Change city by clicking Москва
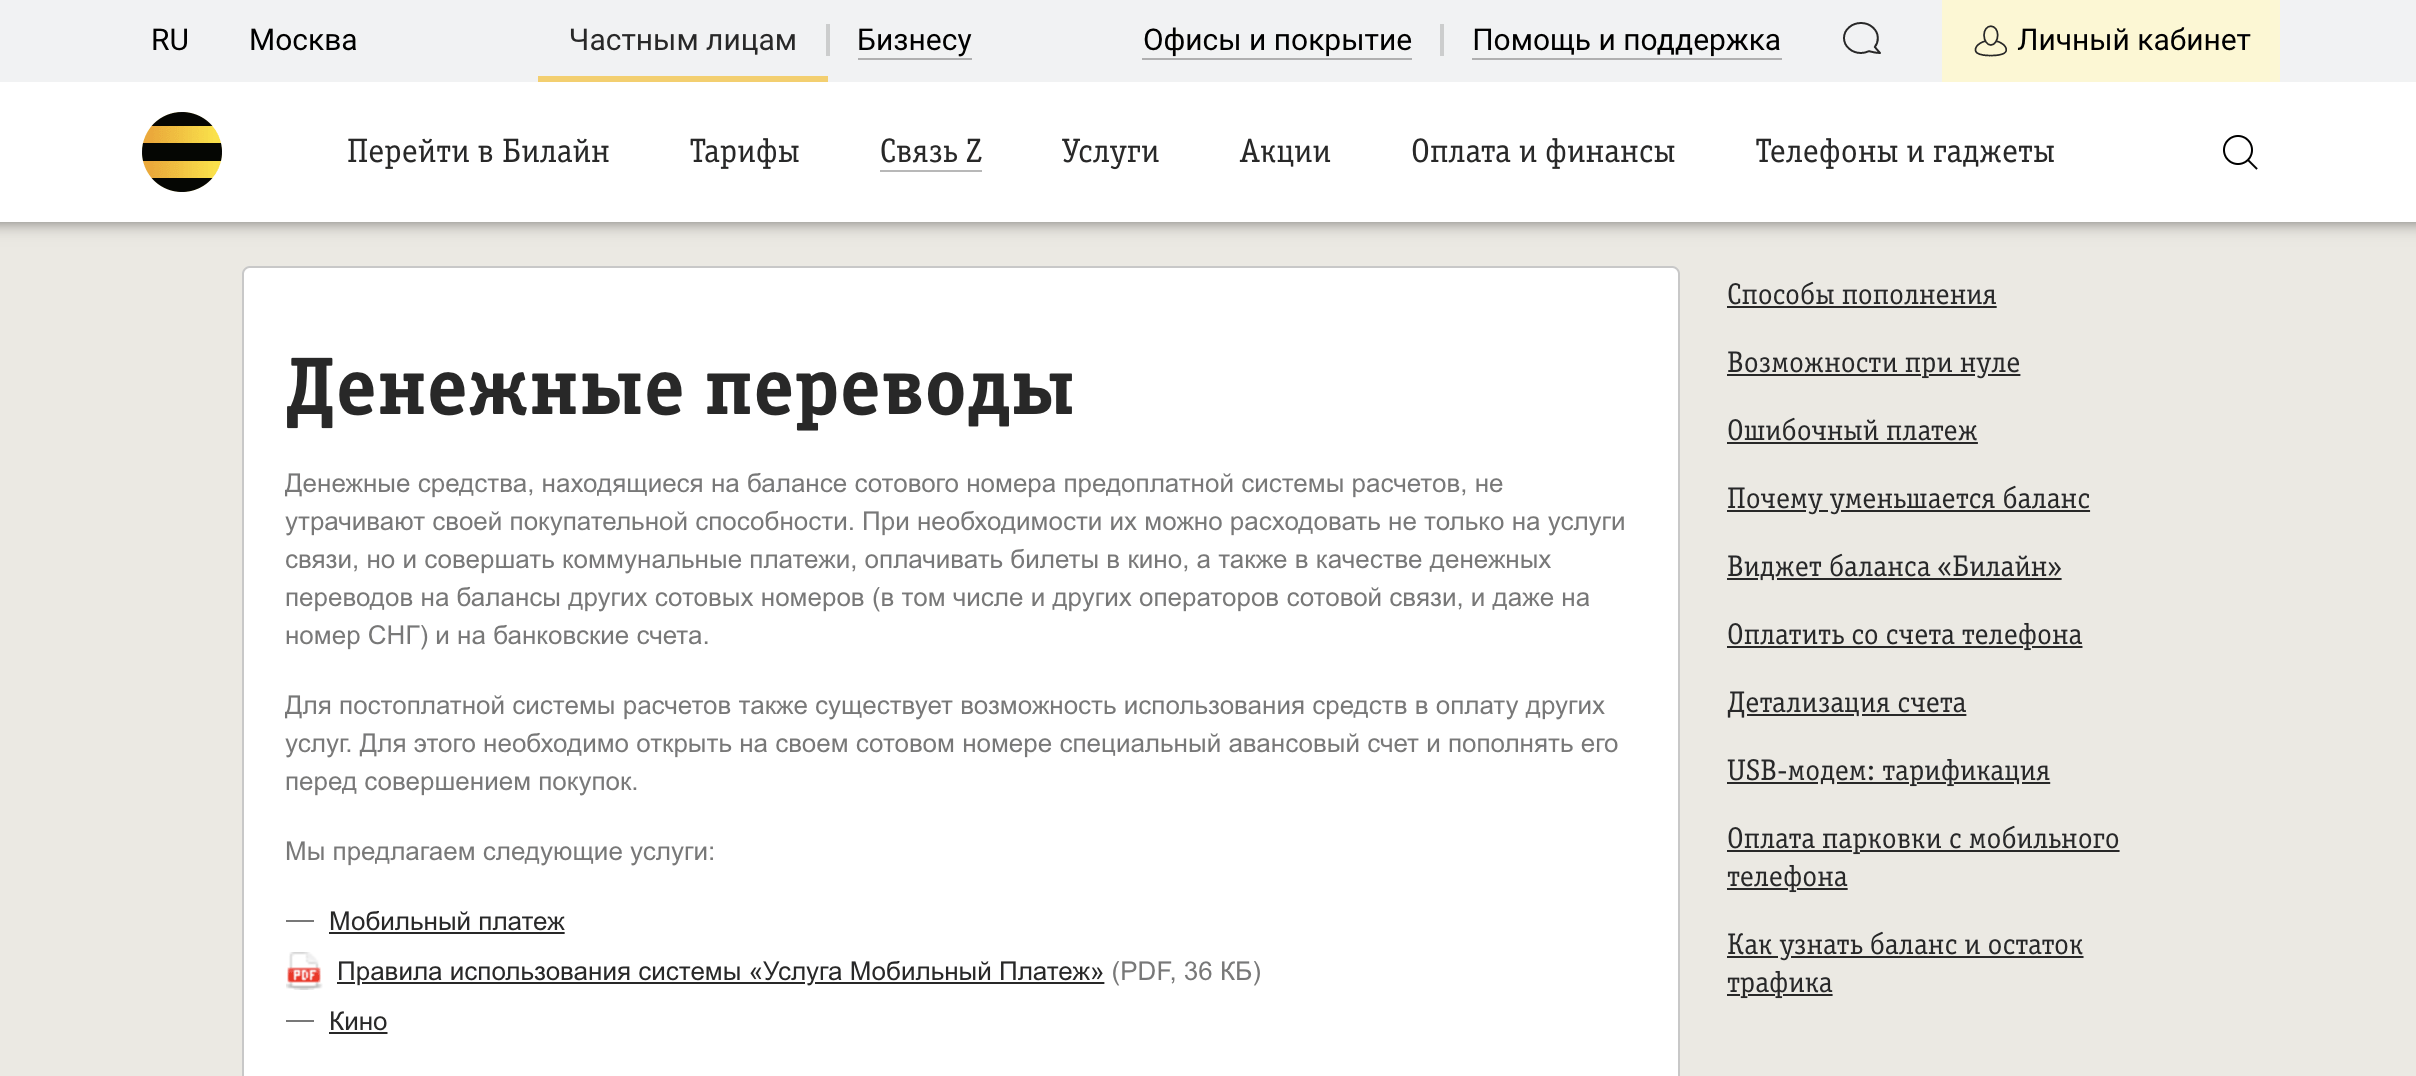 301,40
